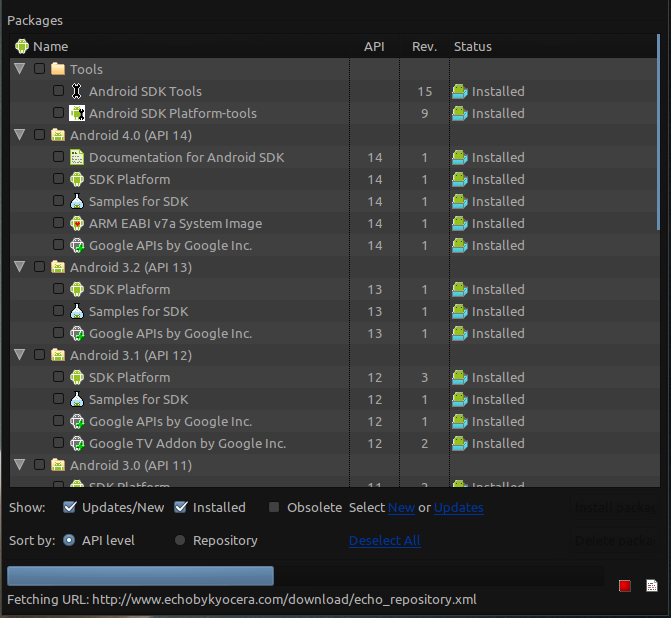Click the Name column header
This screenshot has height=618, width=671.
(x=180, y=46)
